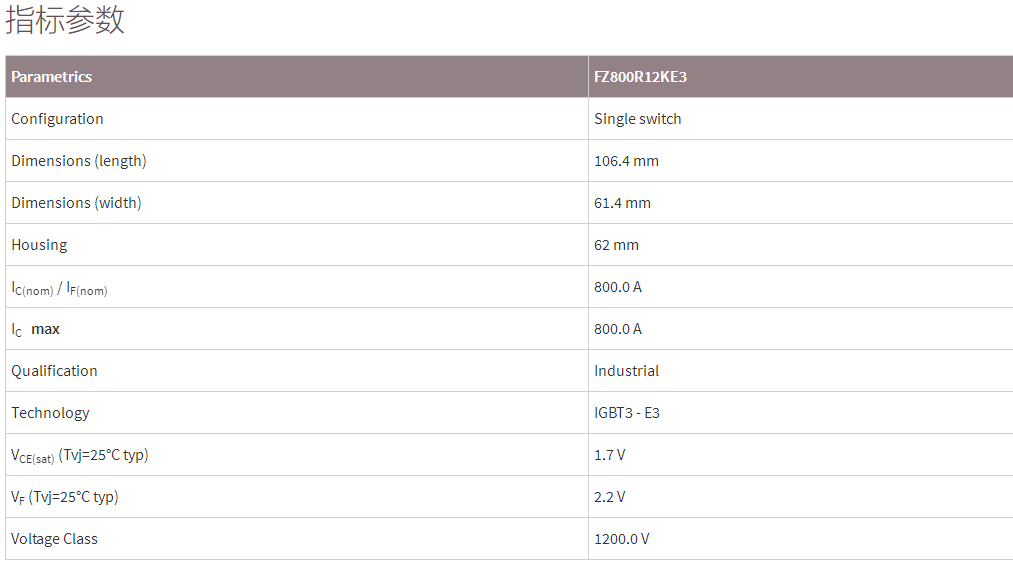Click the Voltage Class row label
This screenshot has width=1013, height=561.
click(54, 539)
